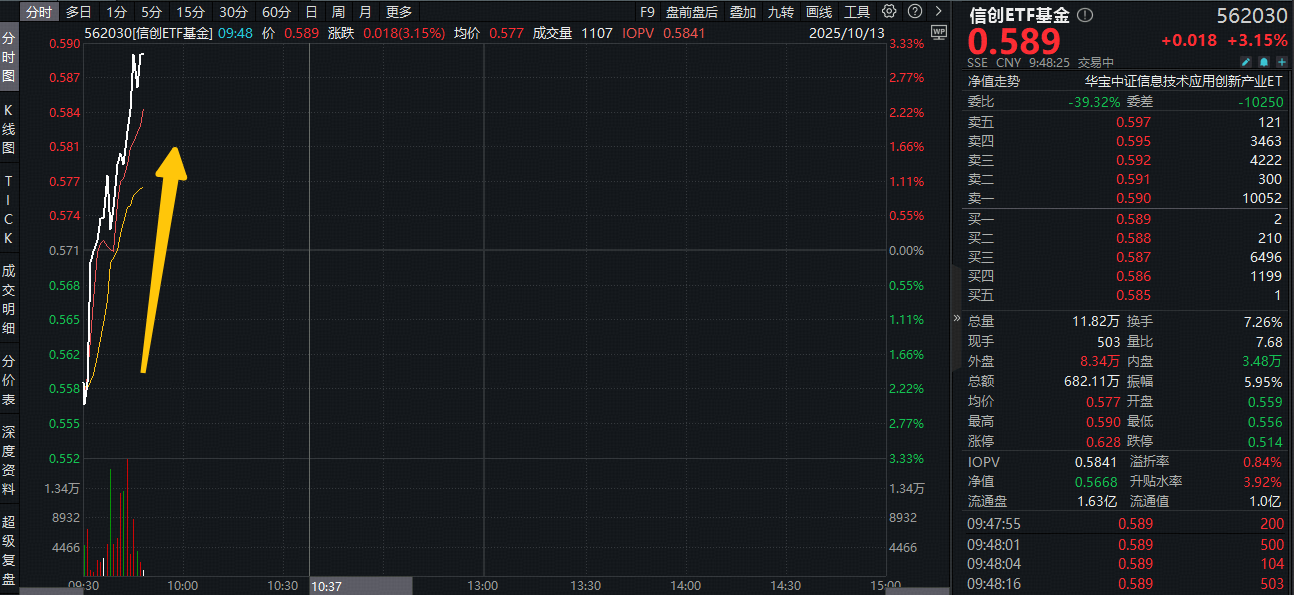The width and height of the screenshot is (1294, 595).
Task: Select the 30分 period tab
Action: pos(233,12)
